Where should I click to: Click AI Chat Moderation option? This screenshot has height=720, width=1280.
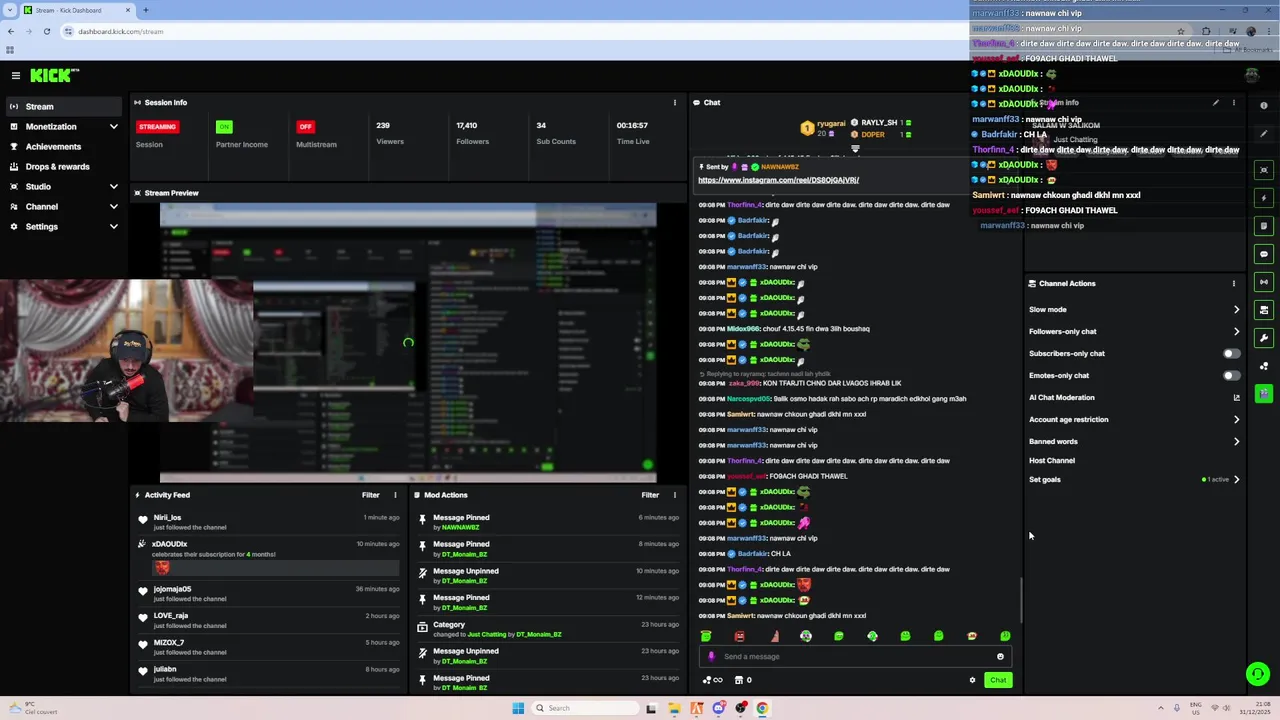click(x=1062, y=398)
